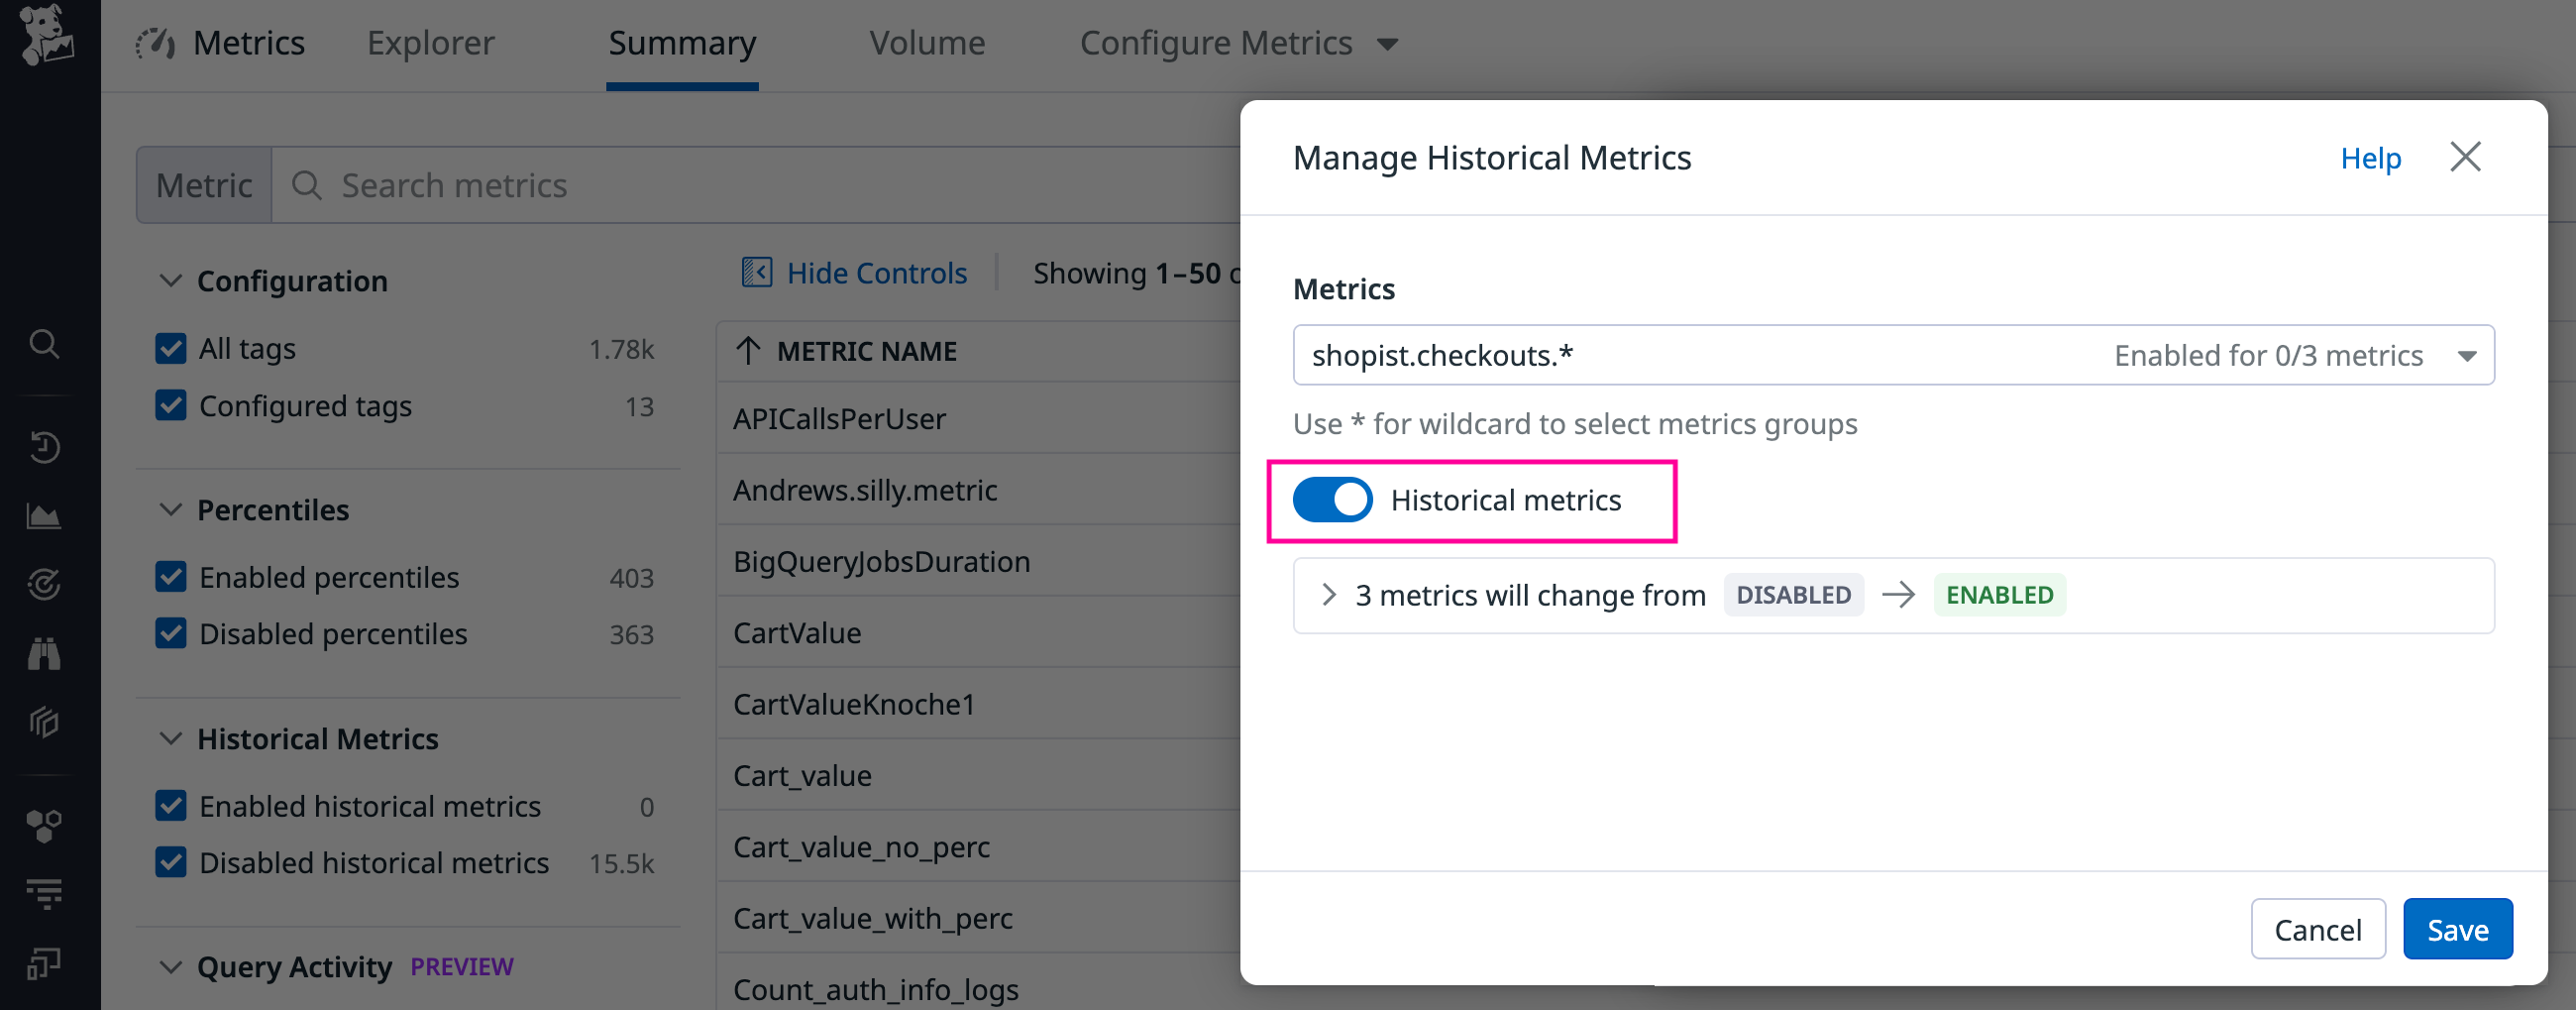Click the filter facets sidebar icon
The height and width of the screenshot is (1010, 2576).
click(45, 893)
